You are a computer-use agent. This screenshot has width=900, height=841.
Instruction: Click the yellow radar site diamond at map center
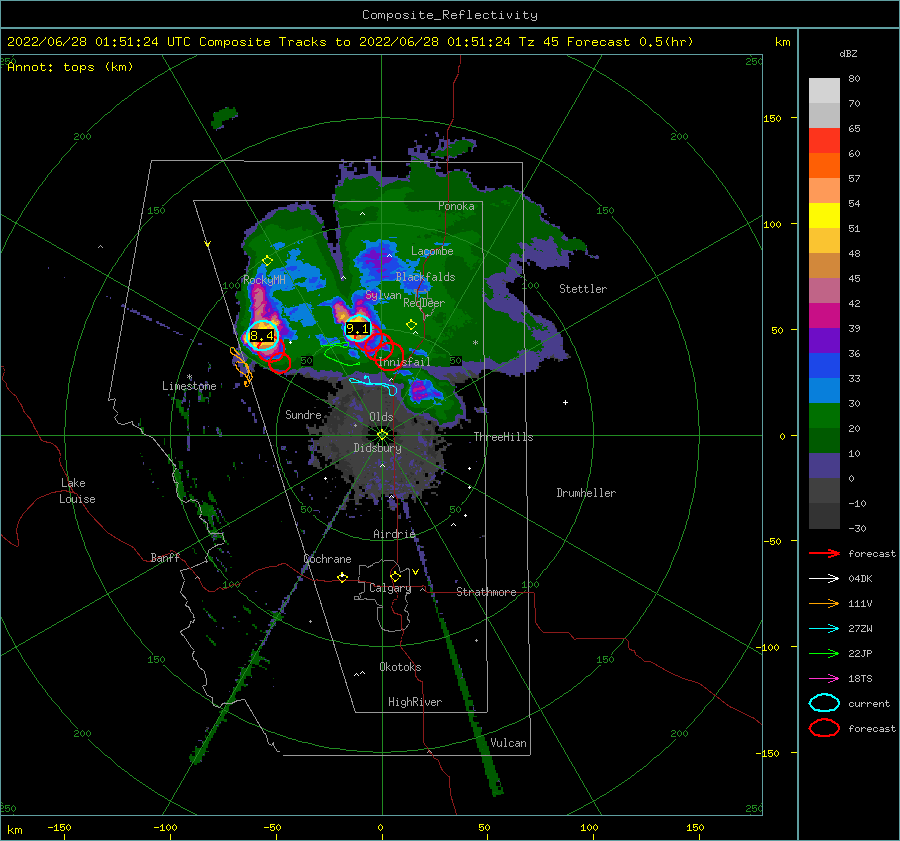[x=382, y=435]
